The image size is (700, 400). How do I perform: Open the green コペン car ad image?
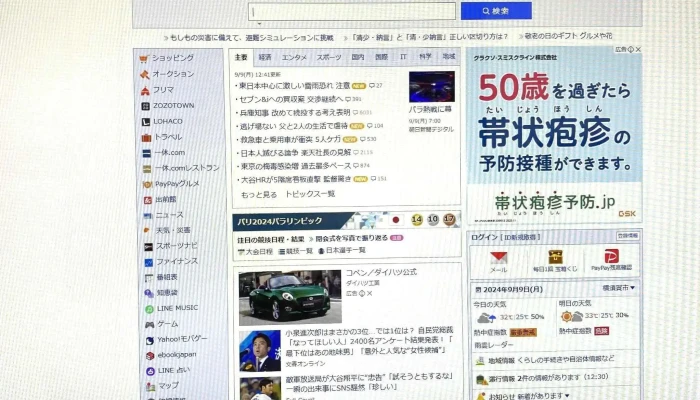pyautogui.click(x=290, y=297)
